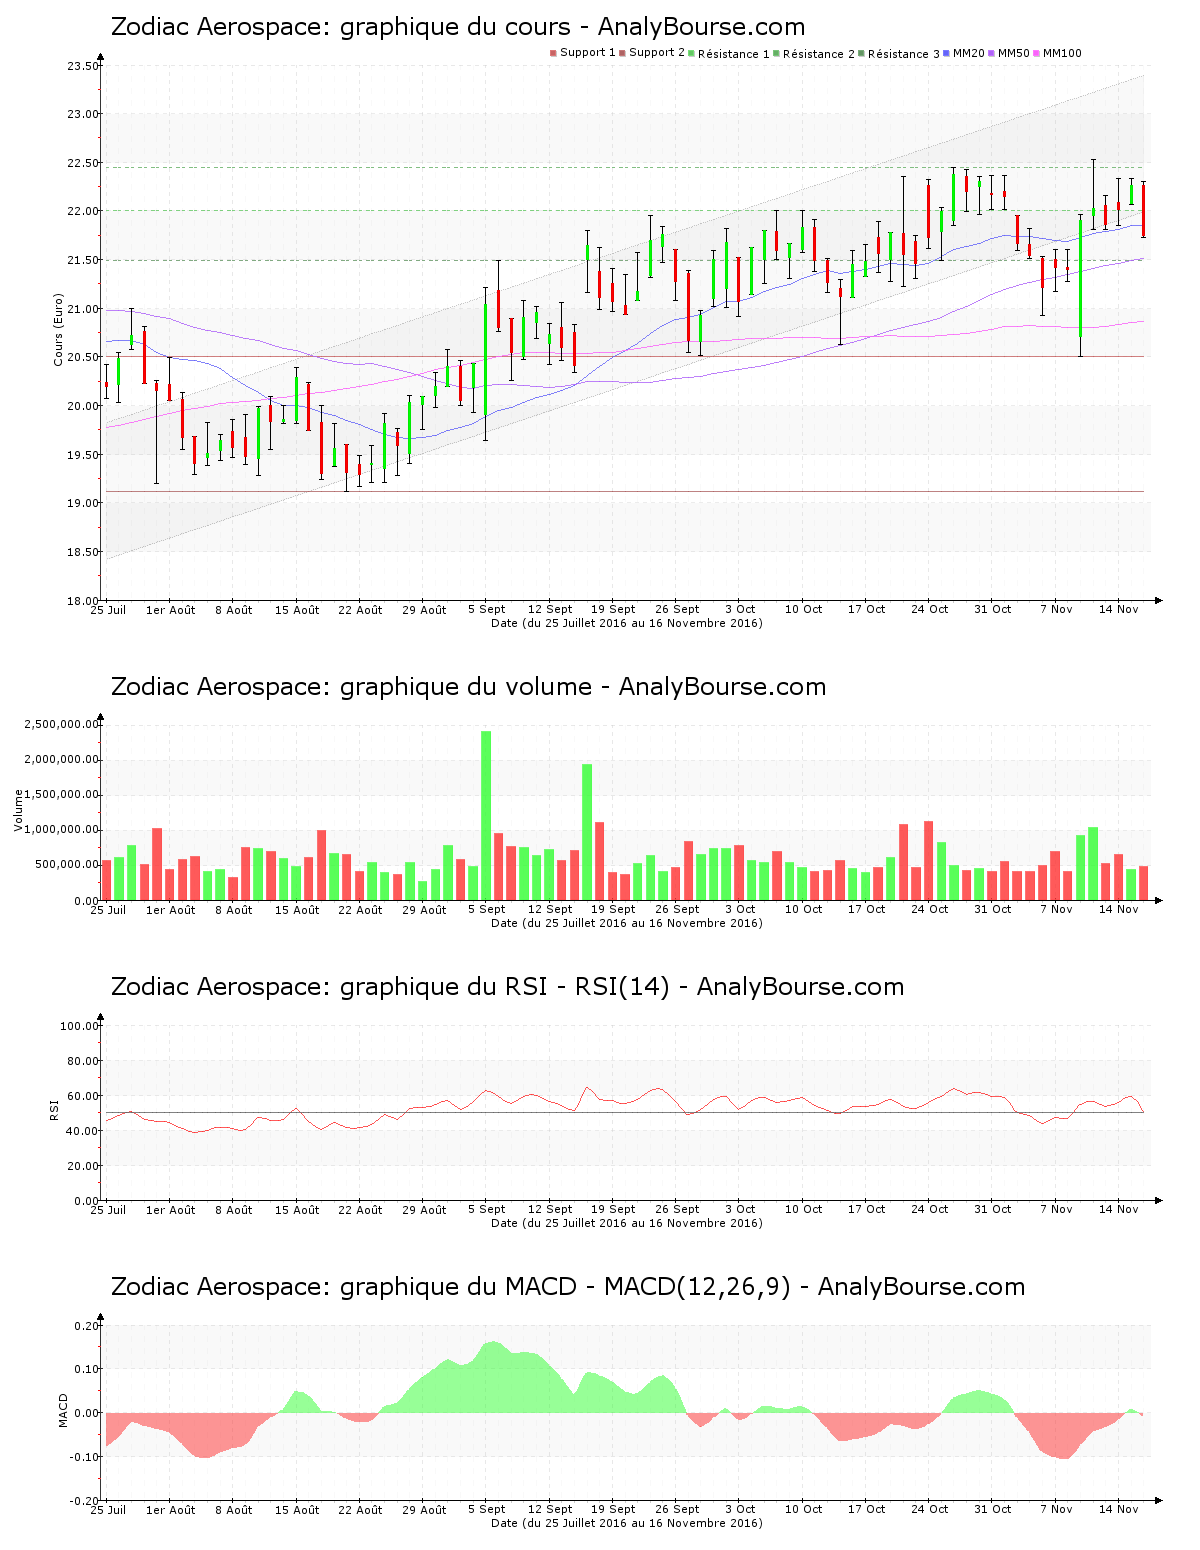Click the 'graphique du volume' chart title
Viewport: 1200px width, 1550px height.
coord(468,687)
